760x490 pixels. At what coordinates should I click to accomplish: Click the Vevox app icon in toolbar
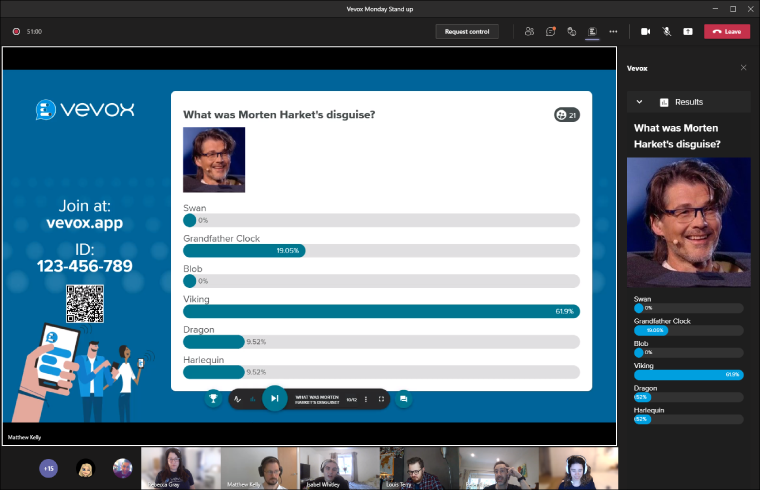click(x=592, y=31)
